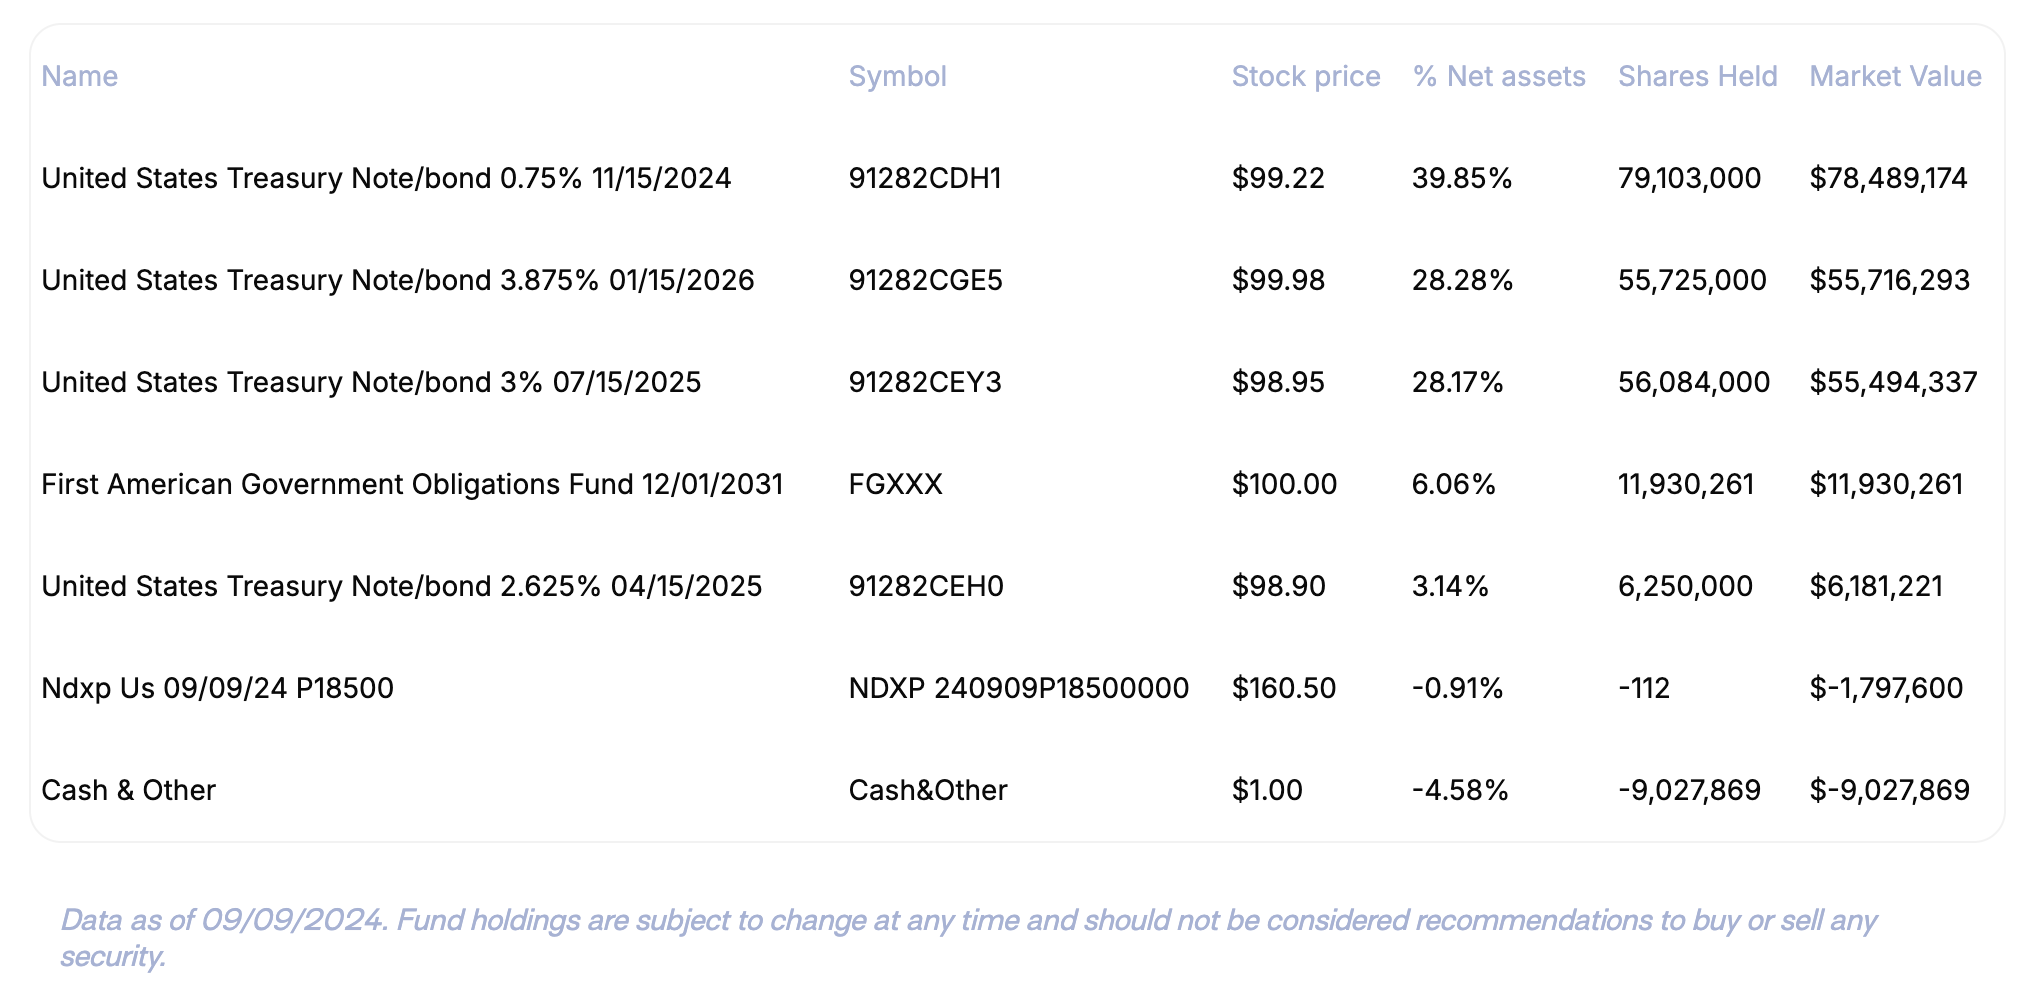Select the Treasury Note 0.75% 11/15/2024 row
Viewport: 2034px width, 1008px height.
click(x=386, y=178)
